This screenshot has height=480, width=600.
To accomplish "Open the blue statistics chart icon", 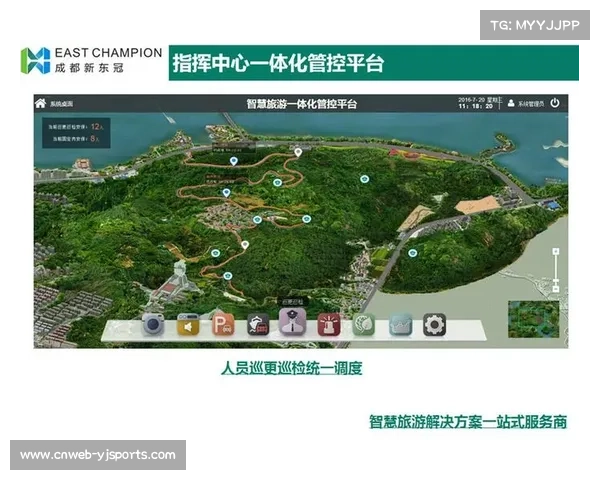I will pos(400,325).
